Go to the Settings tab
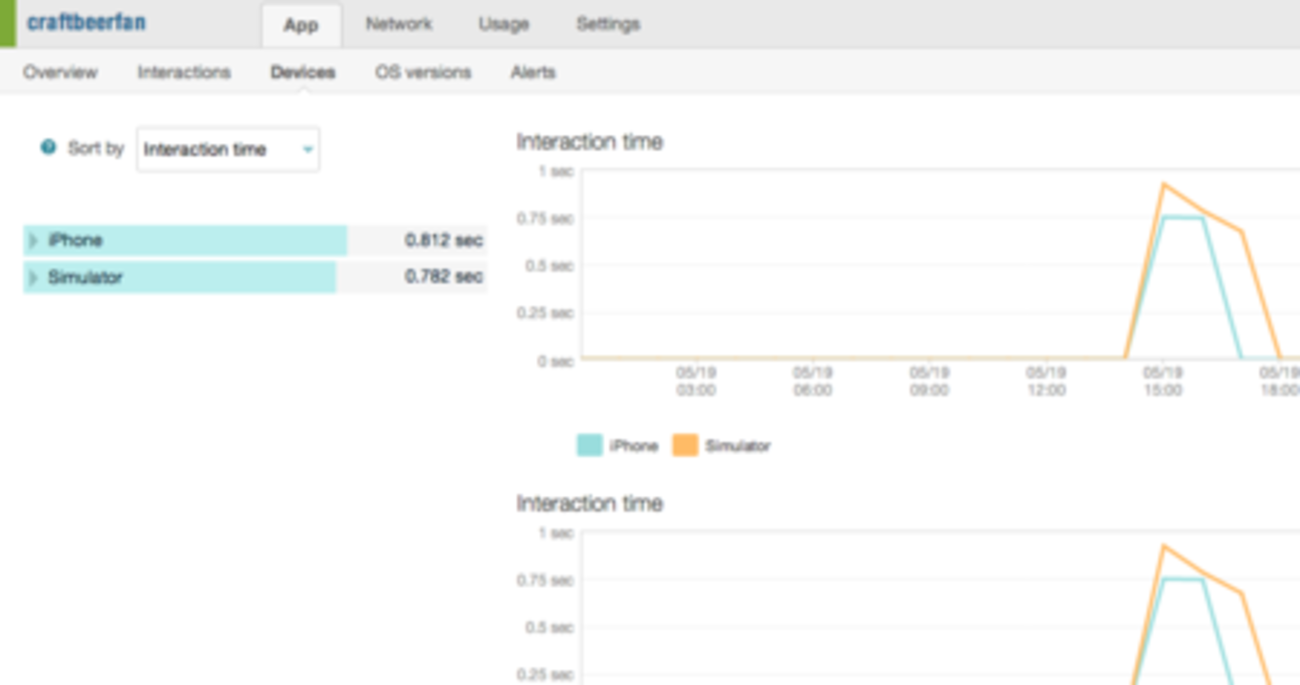The width and height of the screenshot is (1300, 685). pyautogui.click(x=608, y=24)
